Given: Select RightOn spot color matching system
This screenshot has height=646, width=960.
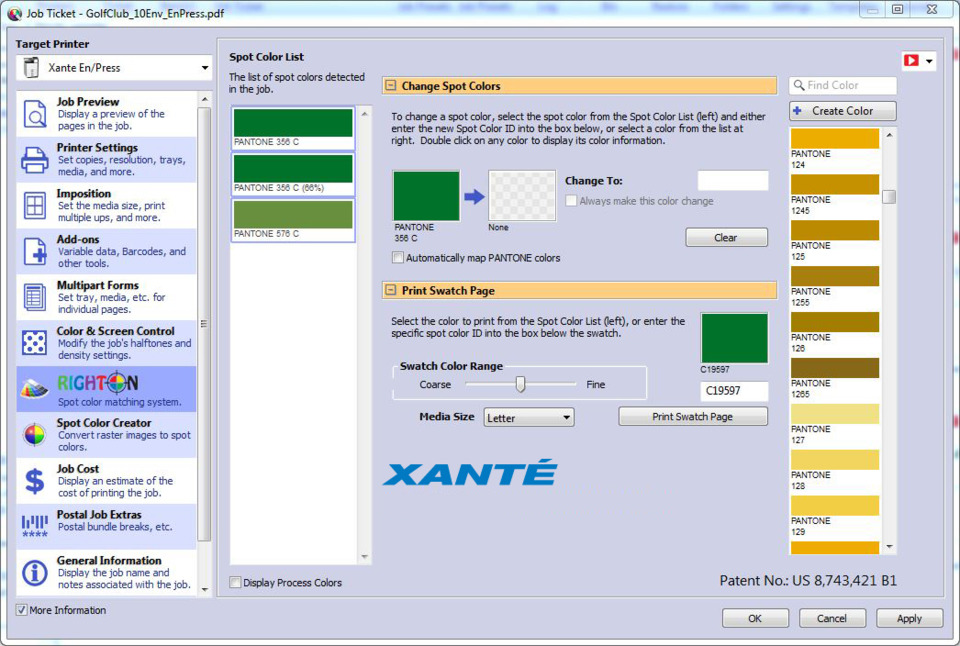Looking at the screenshot, I should 107,389.
